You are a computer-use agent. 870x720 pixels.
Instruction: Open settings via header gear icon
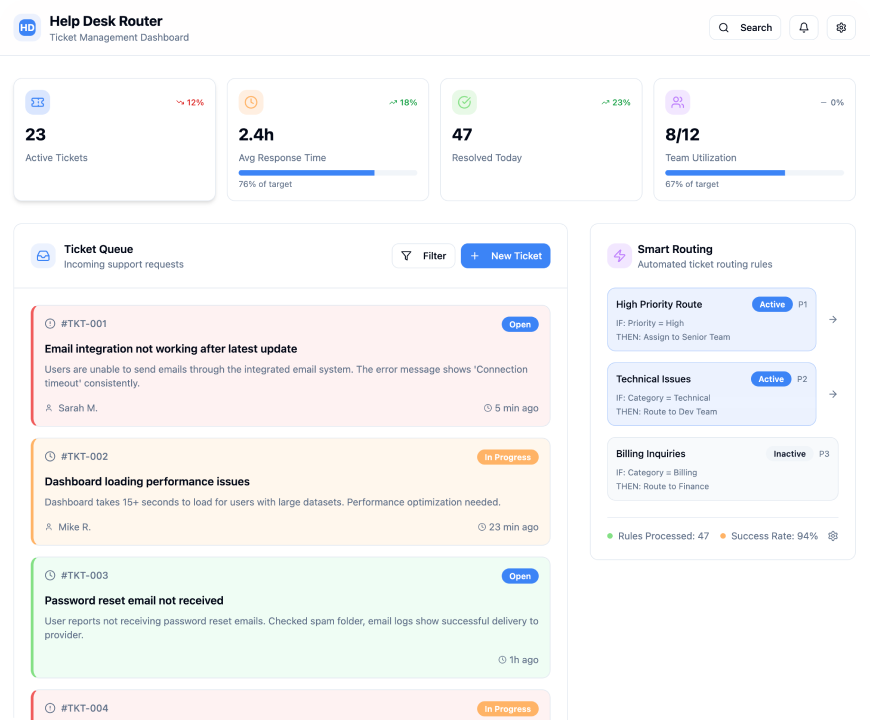(x=841, y=28)
